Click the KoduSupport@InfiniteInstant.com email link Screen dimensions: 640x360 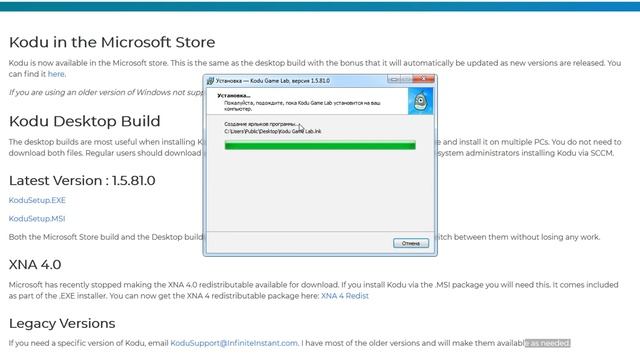(234, 343)
